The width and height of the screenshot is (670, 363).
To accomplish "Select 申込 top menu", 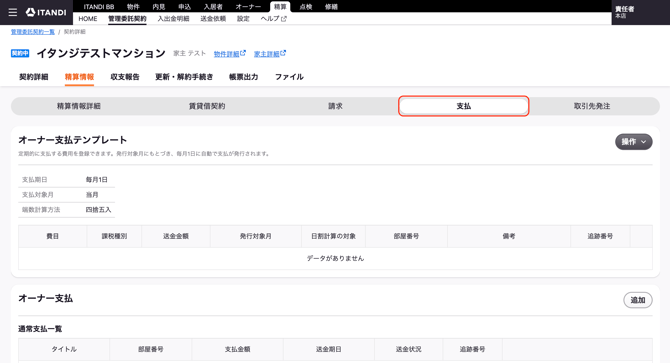I will tap(185, 7).
